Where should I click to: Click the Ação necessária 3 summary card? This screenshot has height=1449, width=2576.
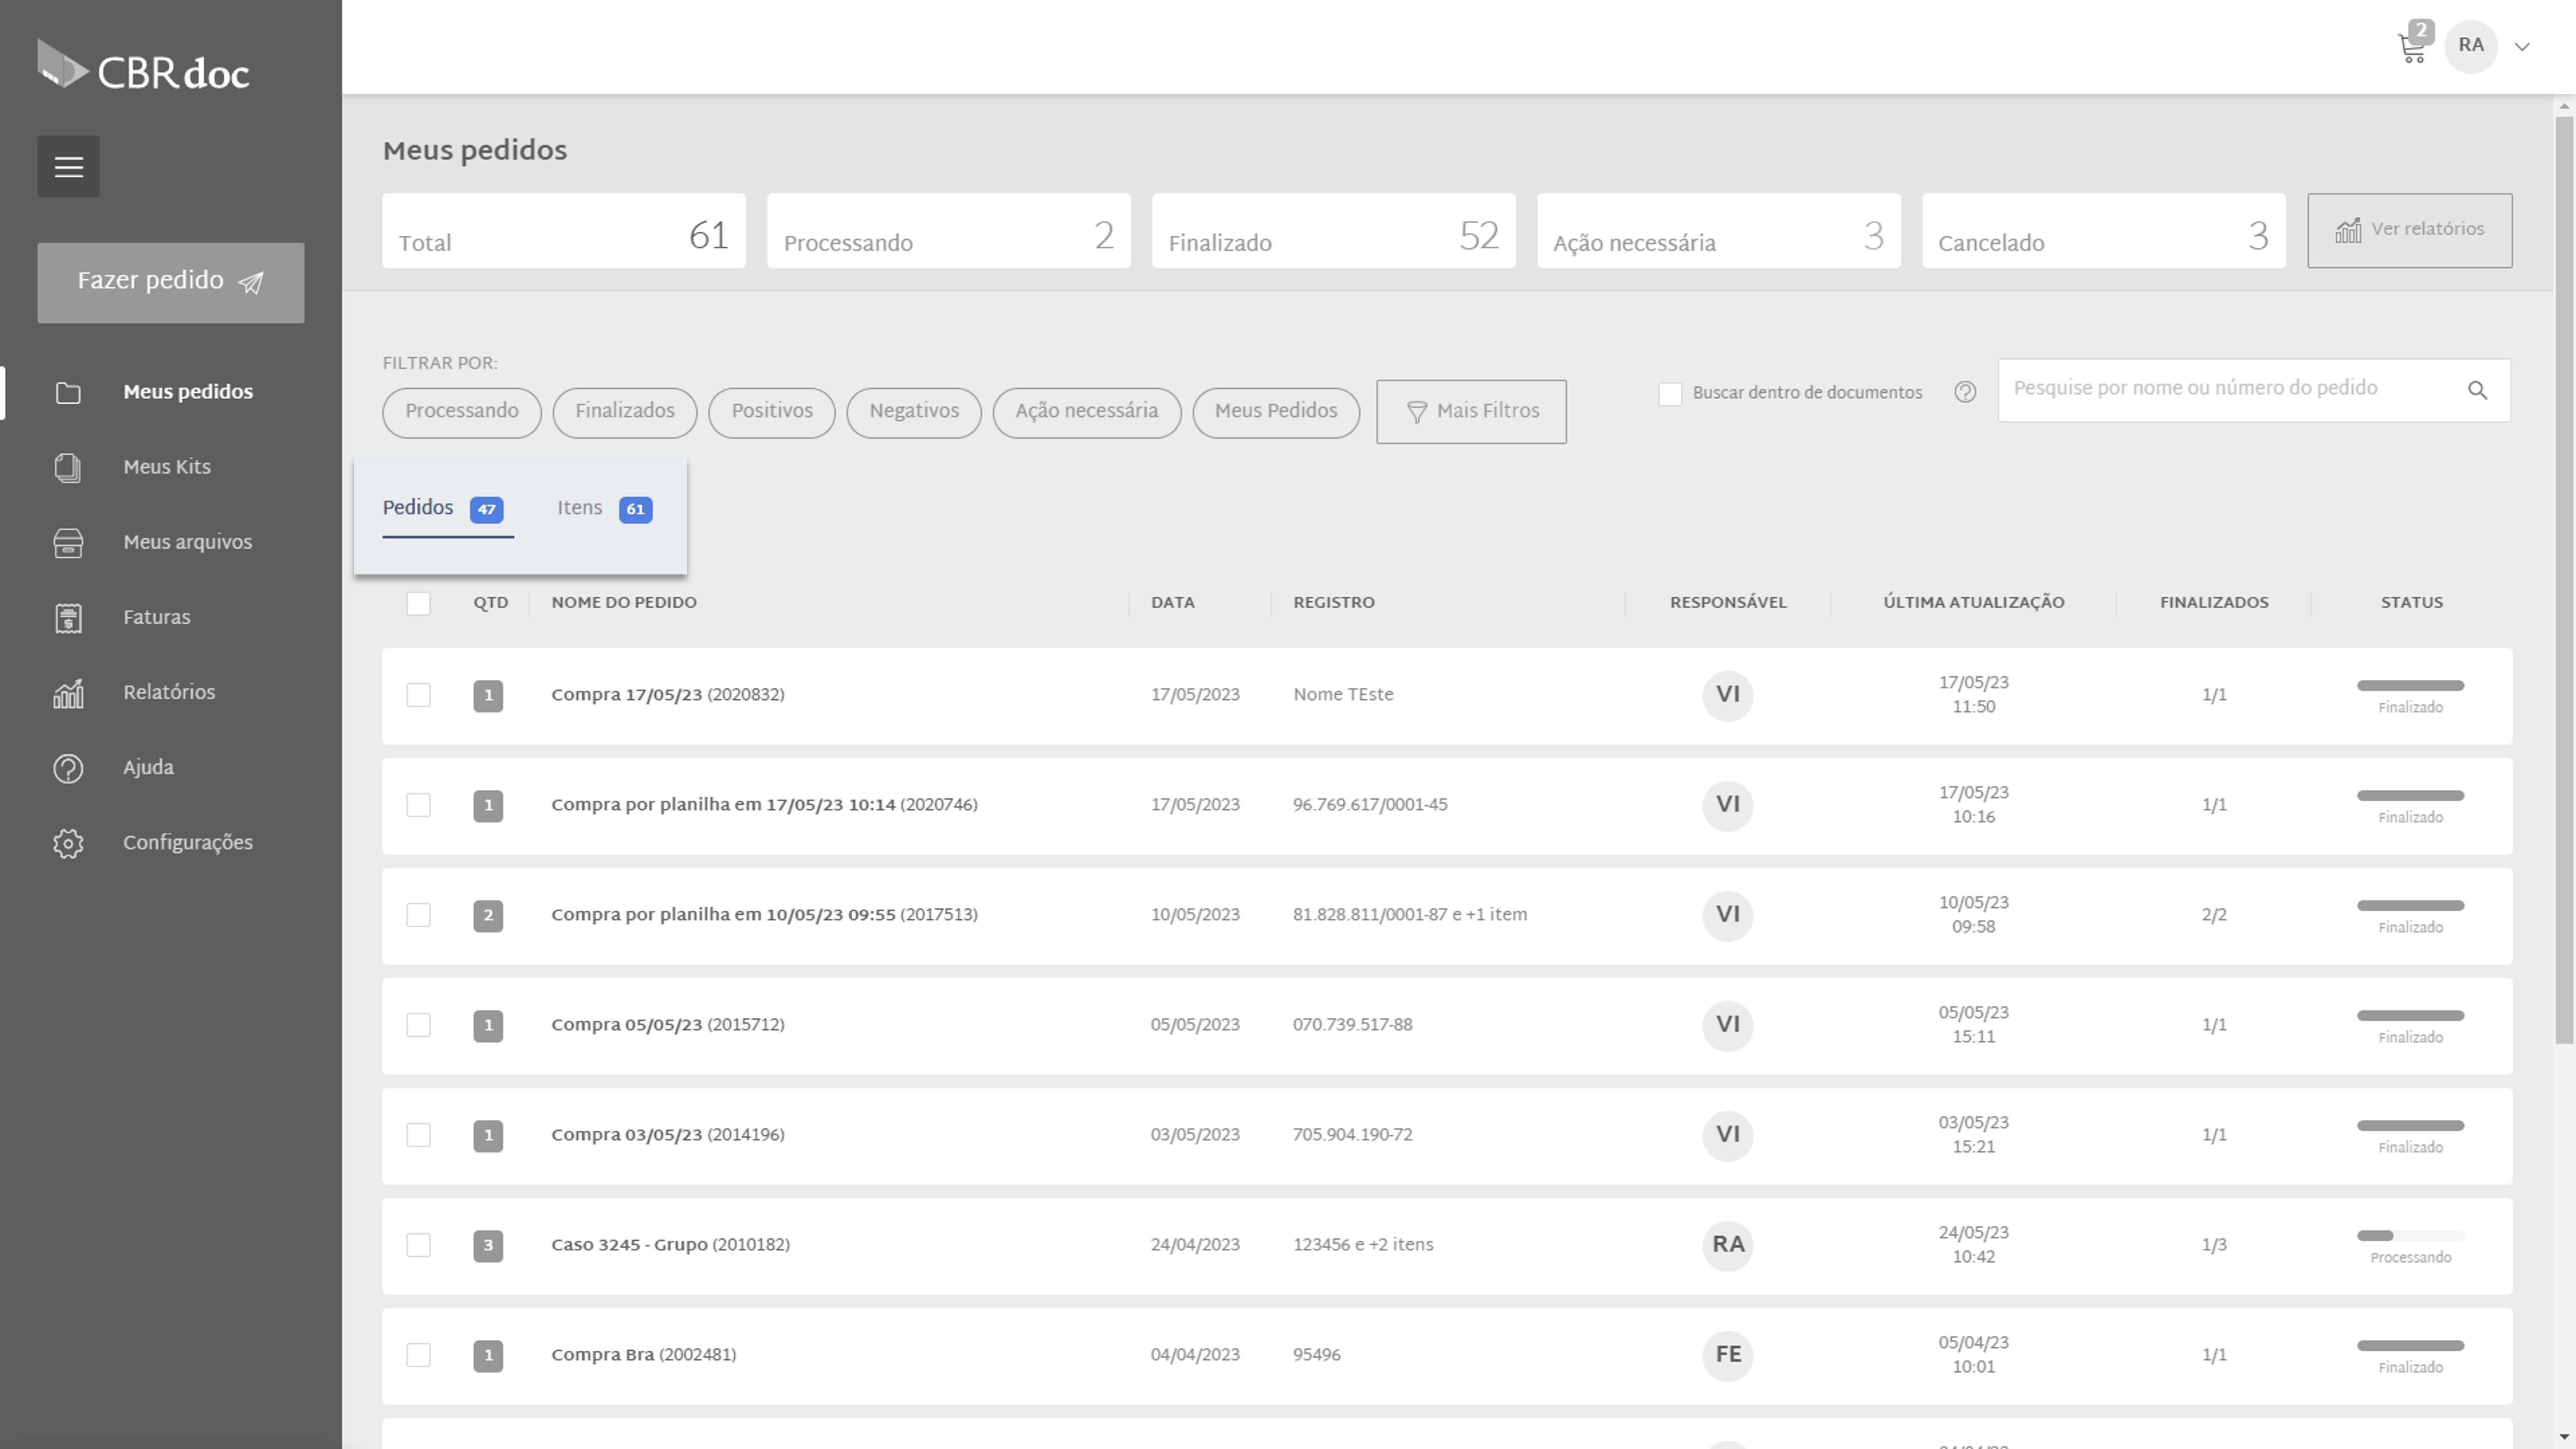(x=1718, y=231)
